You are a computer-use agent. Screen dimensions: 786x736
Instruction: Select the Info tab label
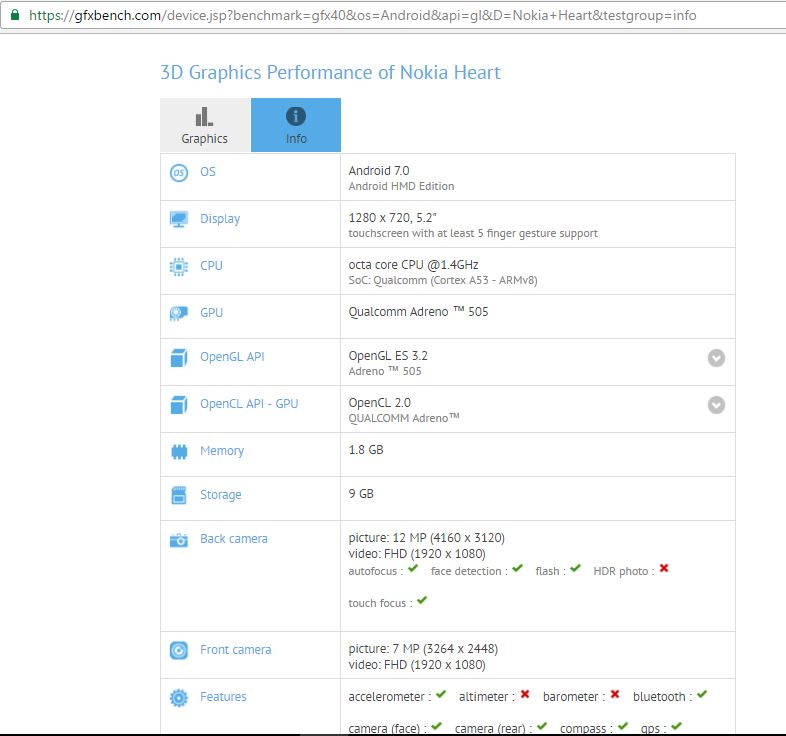[x=296, y=139]
